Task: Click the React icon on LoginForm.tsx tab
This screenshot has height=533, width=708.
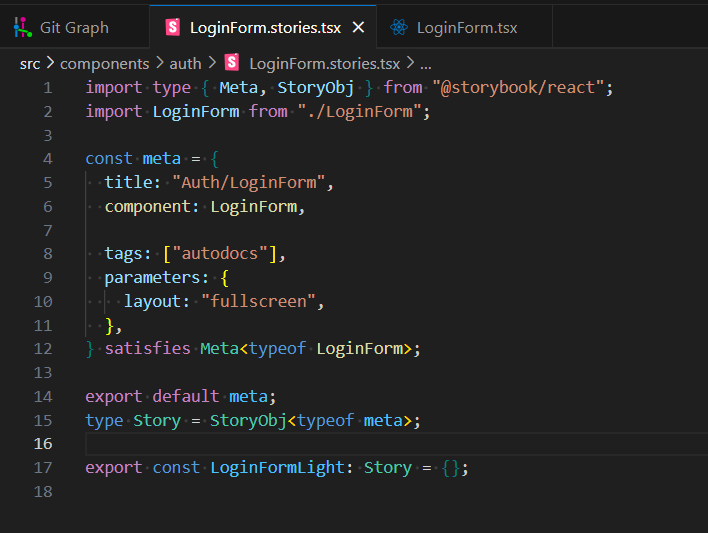Action: click(399, 28)
